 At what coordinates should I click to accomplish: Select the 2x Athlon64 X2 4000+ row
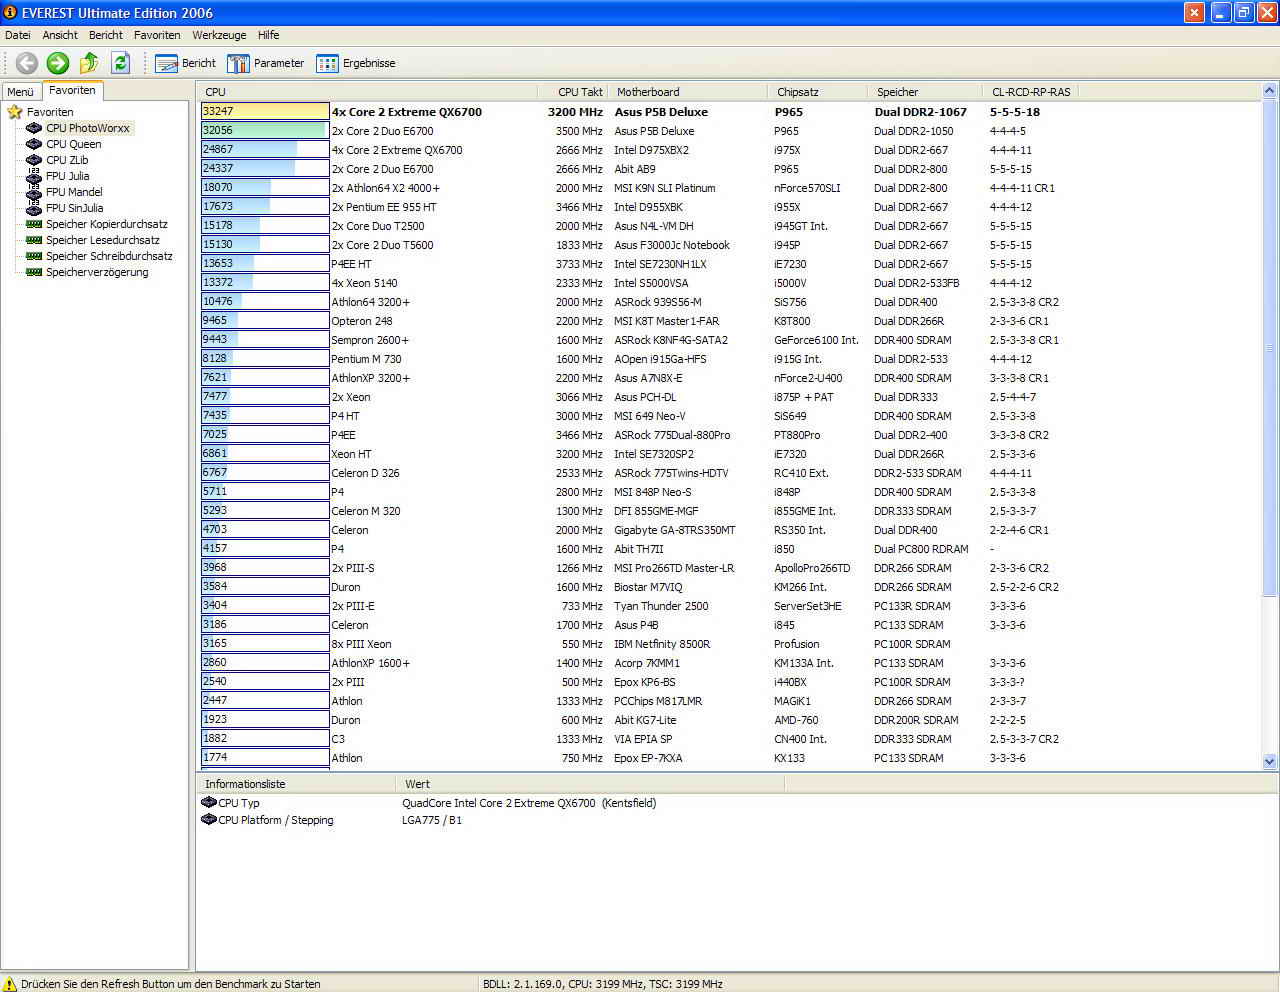[x=730, y=187]
